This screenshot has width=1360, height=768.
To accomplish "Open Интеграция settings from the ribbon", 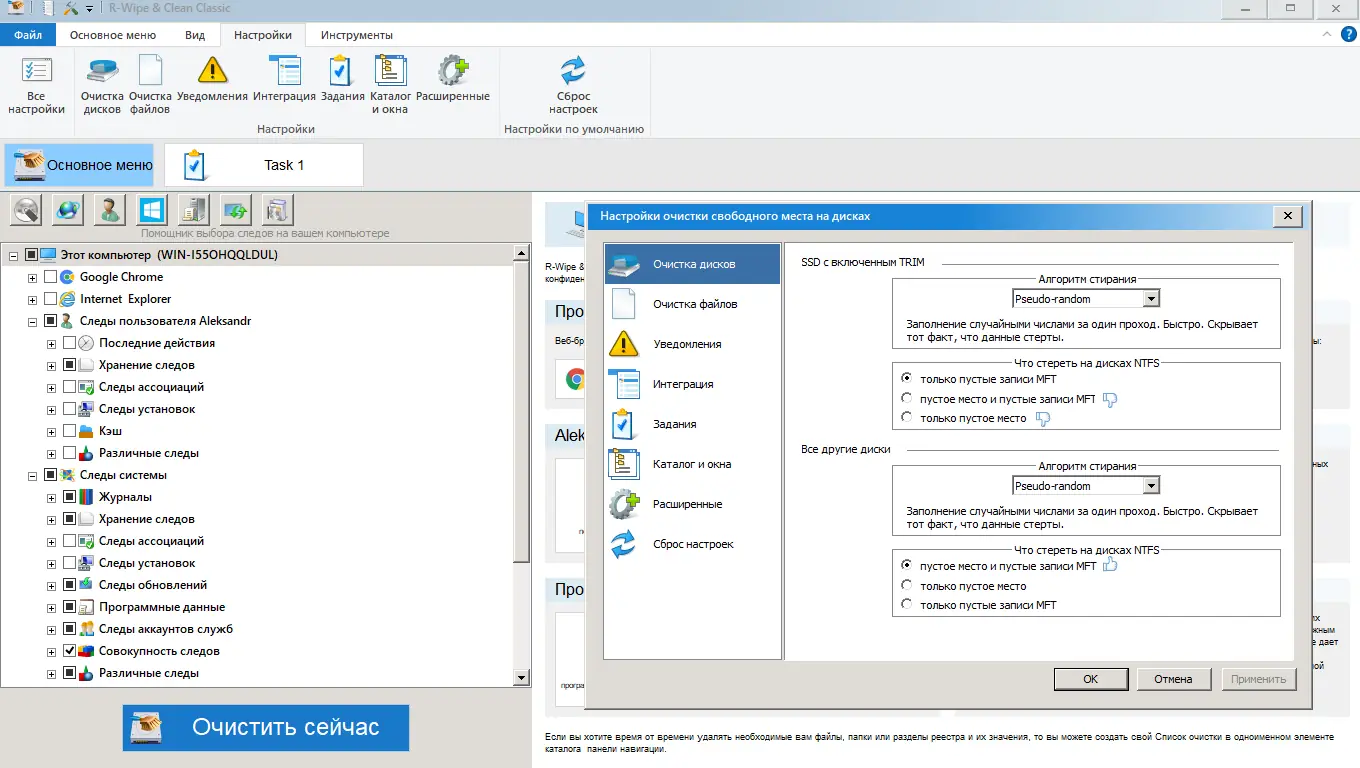I will (x=285, y=80).
